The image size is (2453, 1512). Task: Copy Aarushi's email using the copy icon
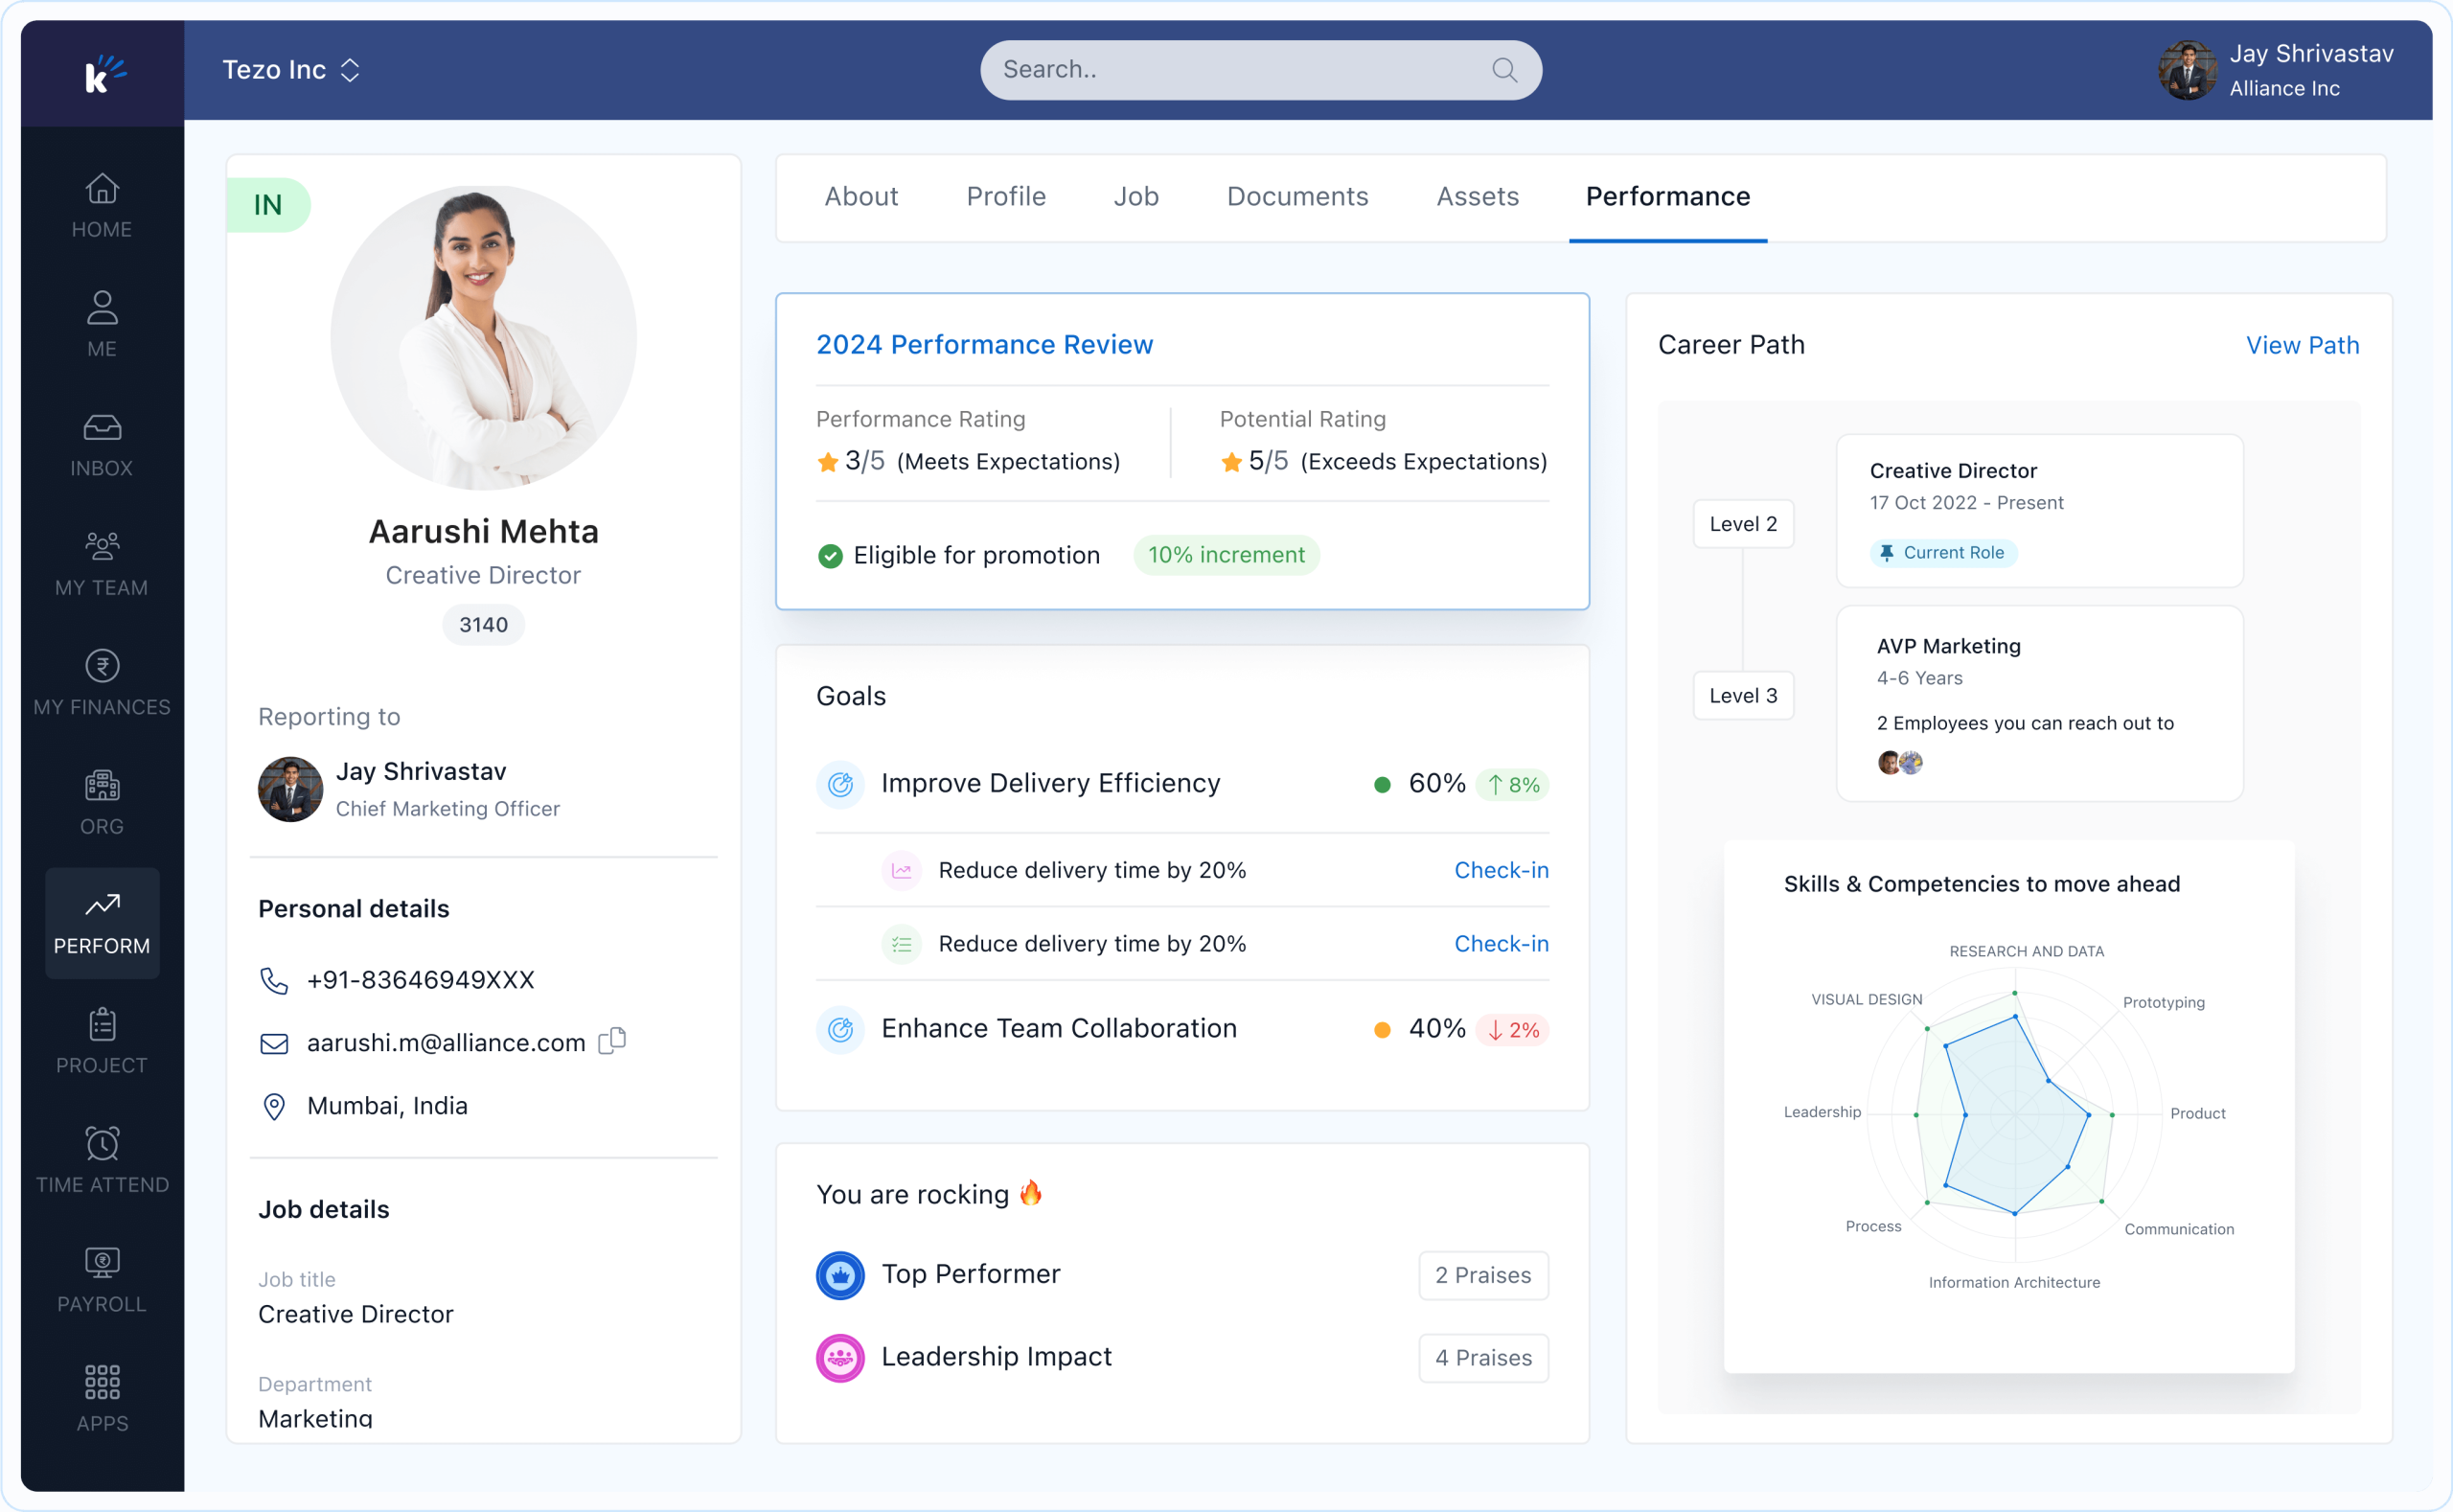[x=612, y=1041]
